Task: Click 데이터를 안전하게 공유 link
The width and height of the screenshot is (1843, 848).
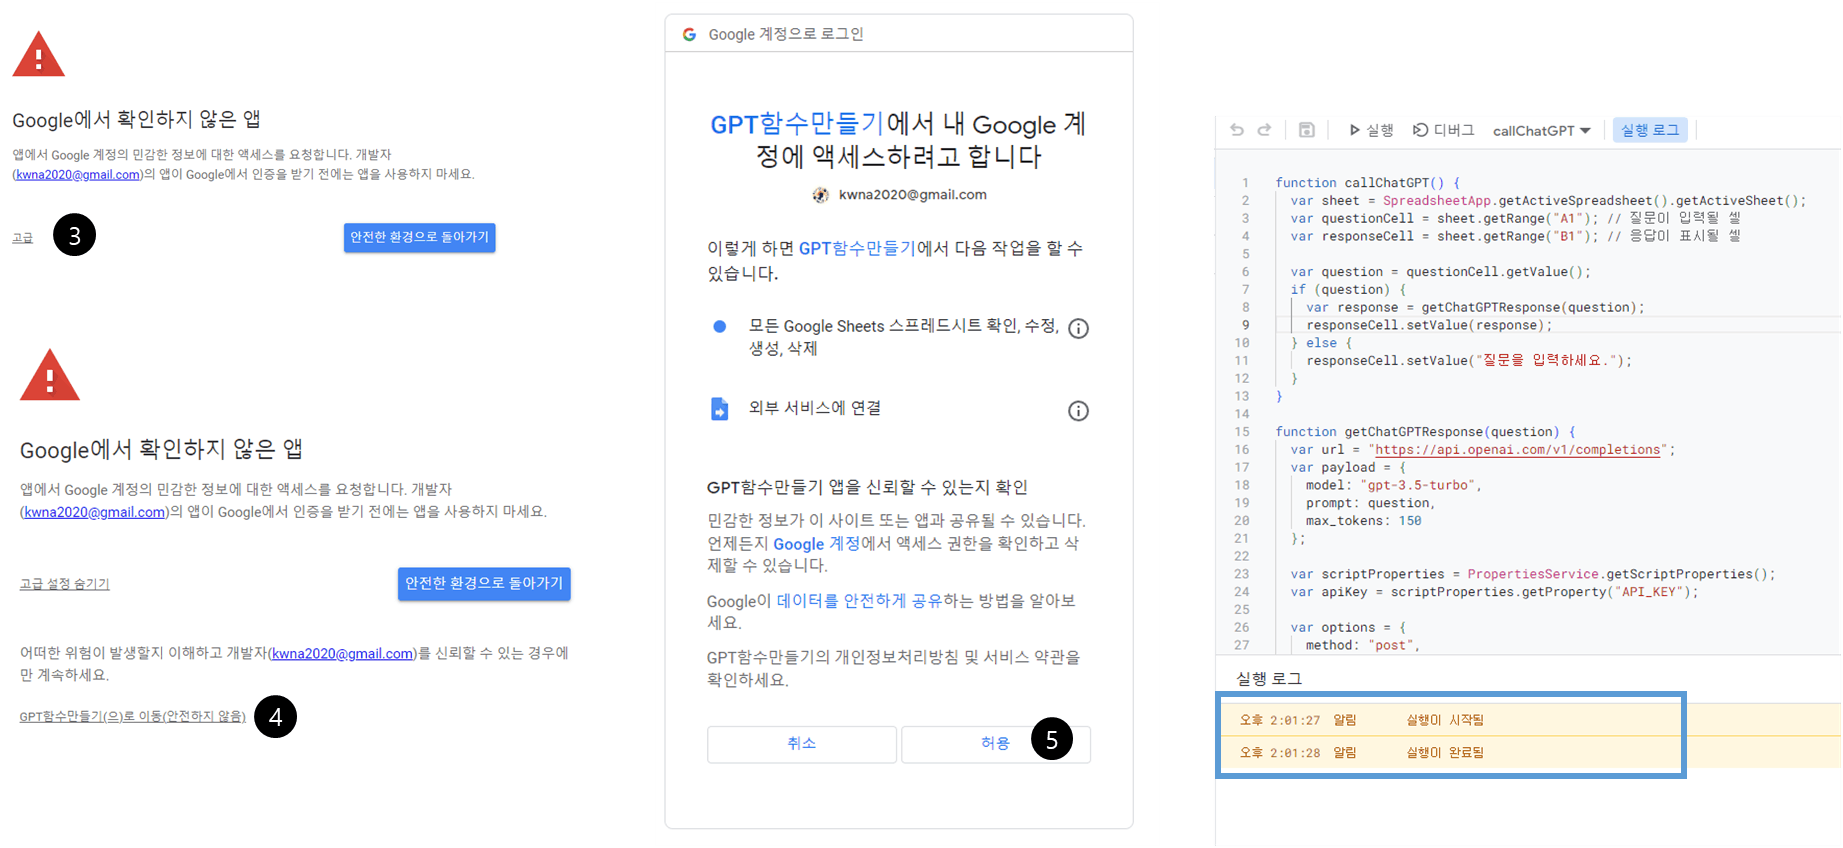Action: [x=859, y=601]
